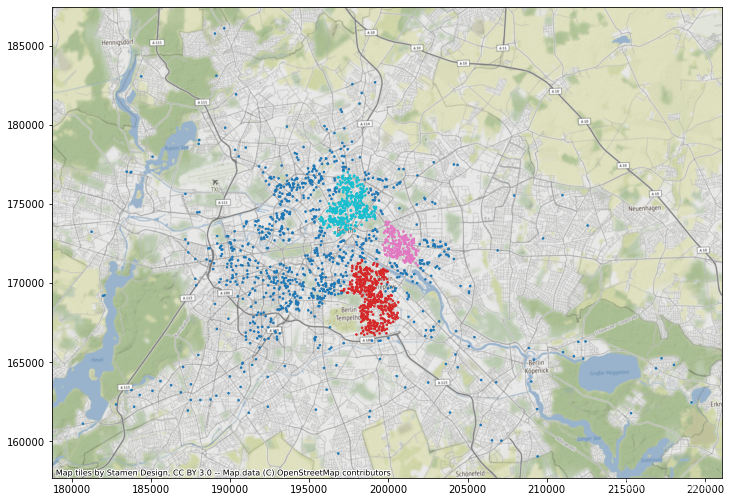Click the y-axis tick label 185000
The height and width of the screenshot is (502, 731).
tap(26, 46)
